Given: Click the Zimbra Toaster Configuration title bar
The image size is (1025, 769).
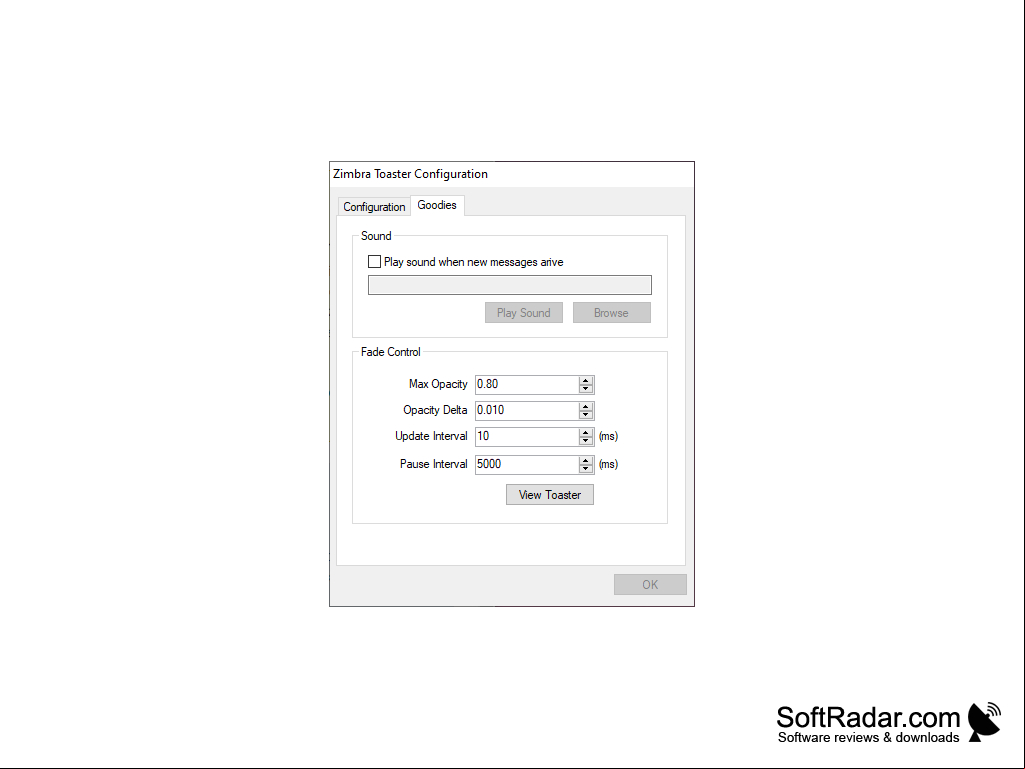Looking at the screenshot, I should tap(512, 174).
